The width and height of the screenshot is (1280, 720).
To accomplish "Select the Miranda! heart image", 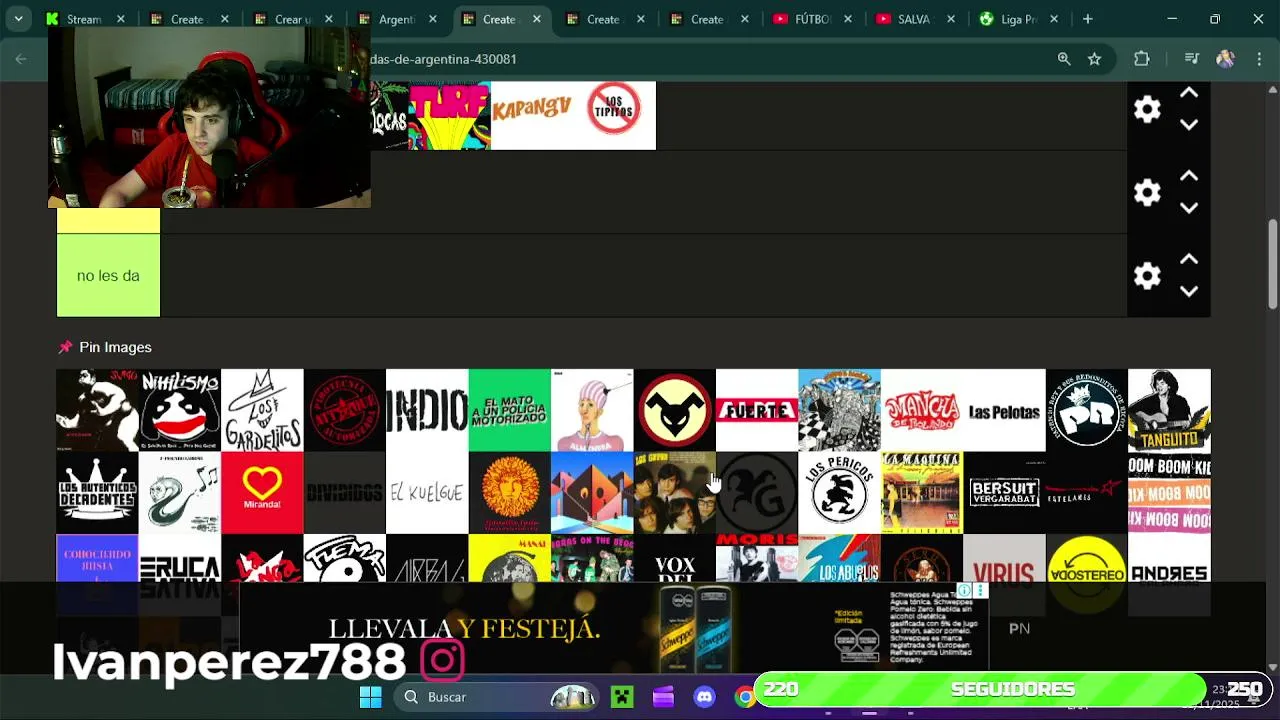I will (x=262, y=492).
